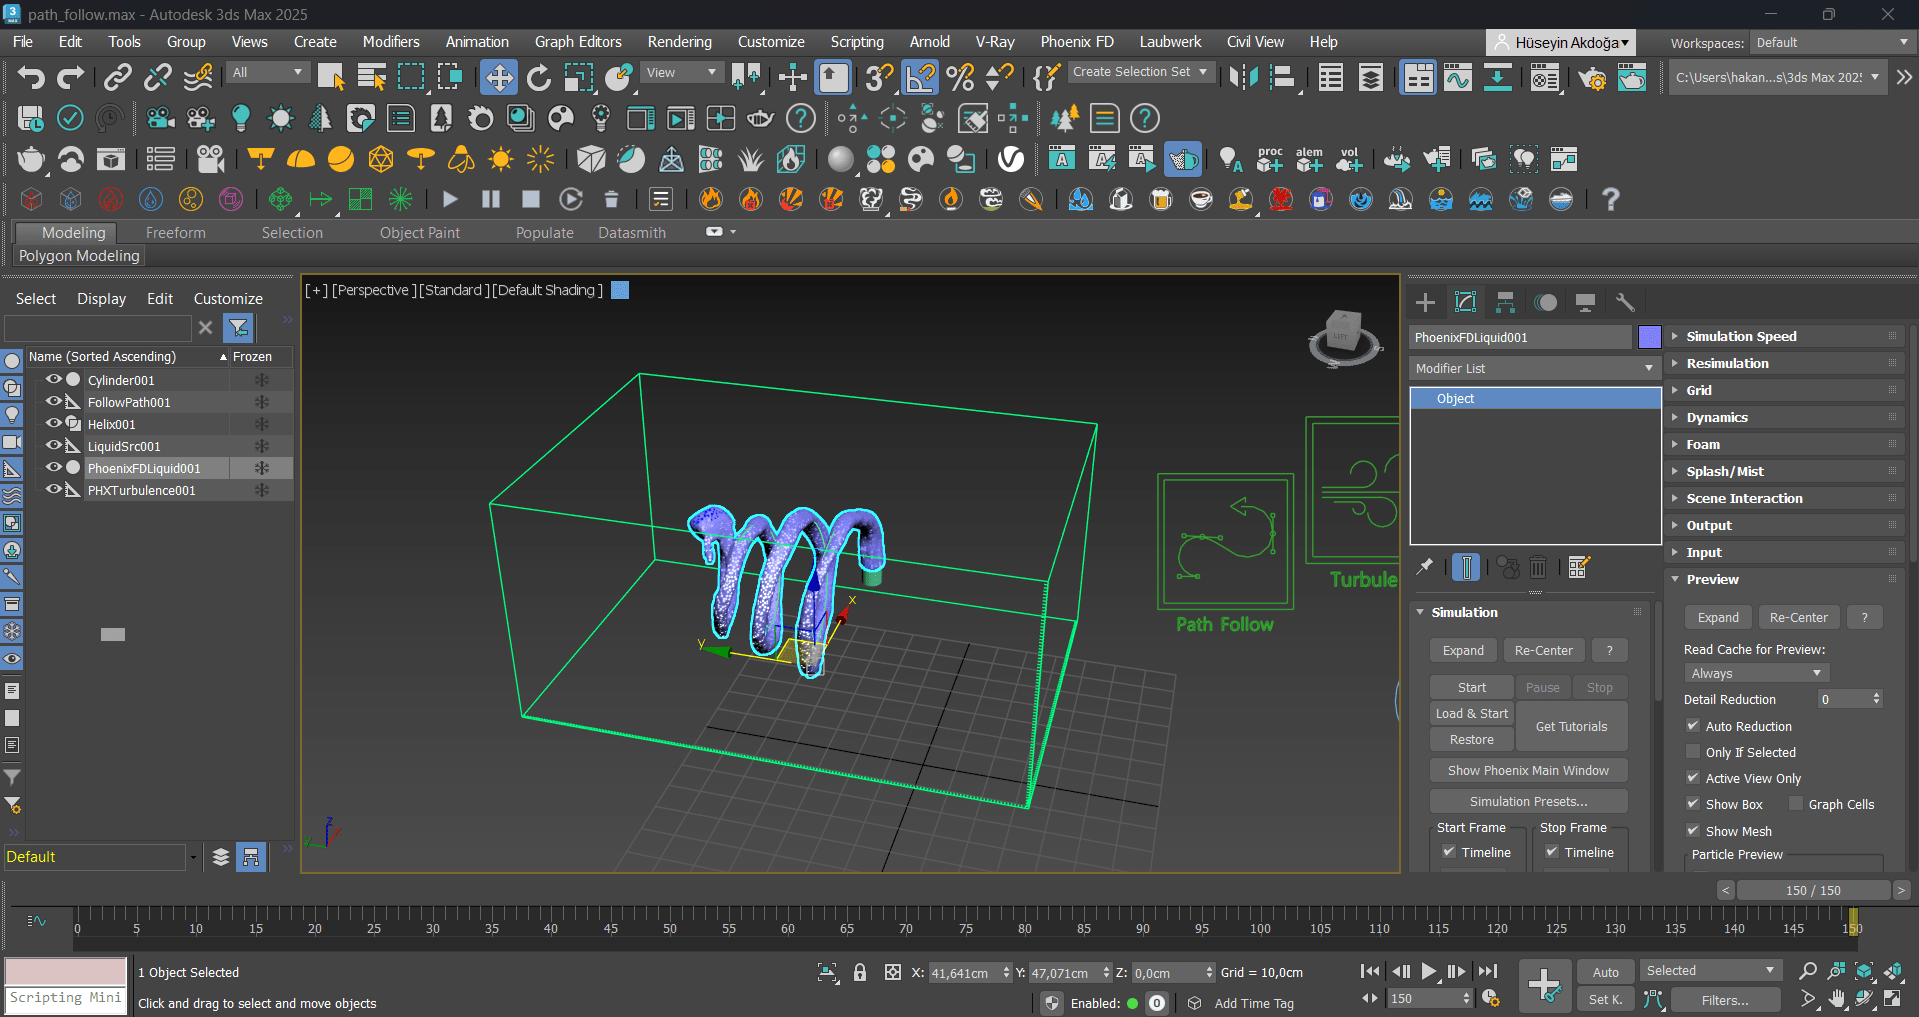Select the Utilities wrench tab in command panel
This screenshot has width=1919, height=1017.
pos(1625,301)
